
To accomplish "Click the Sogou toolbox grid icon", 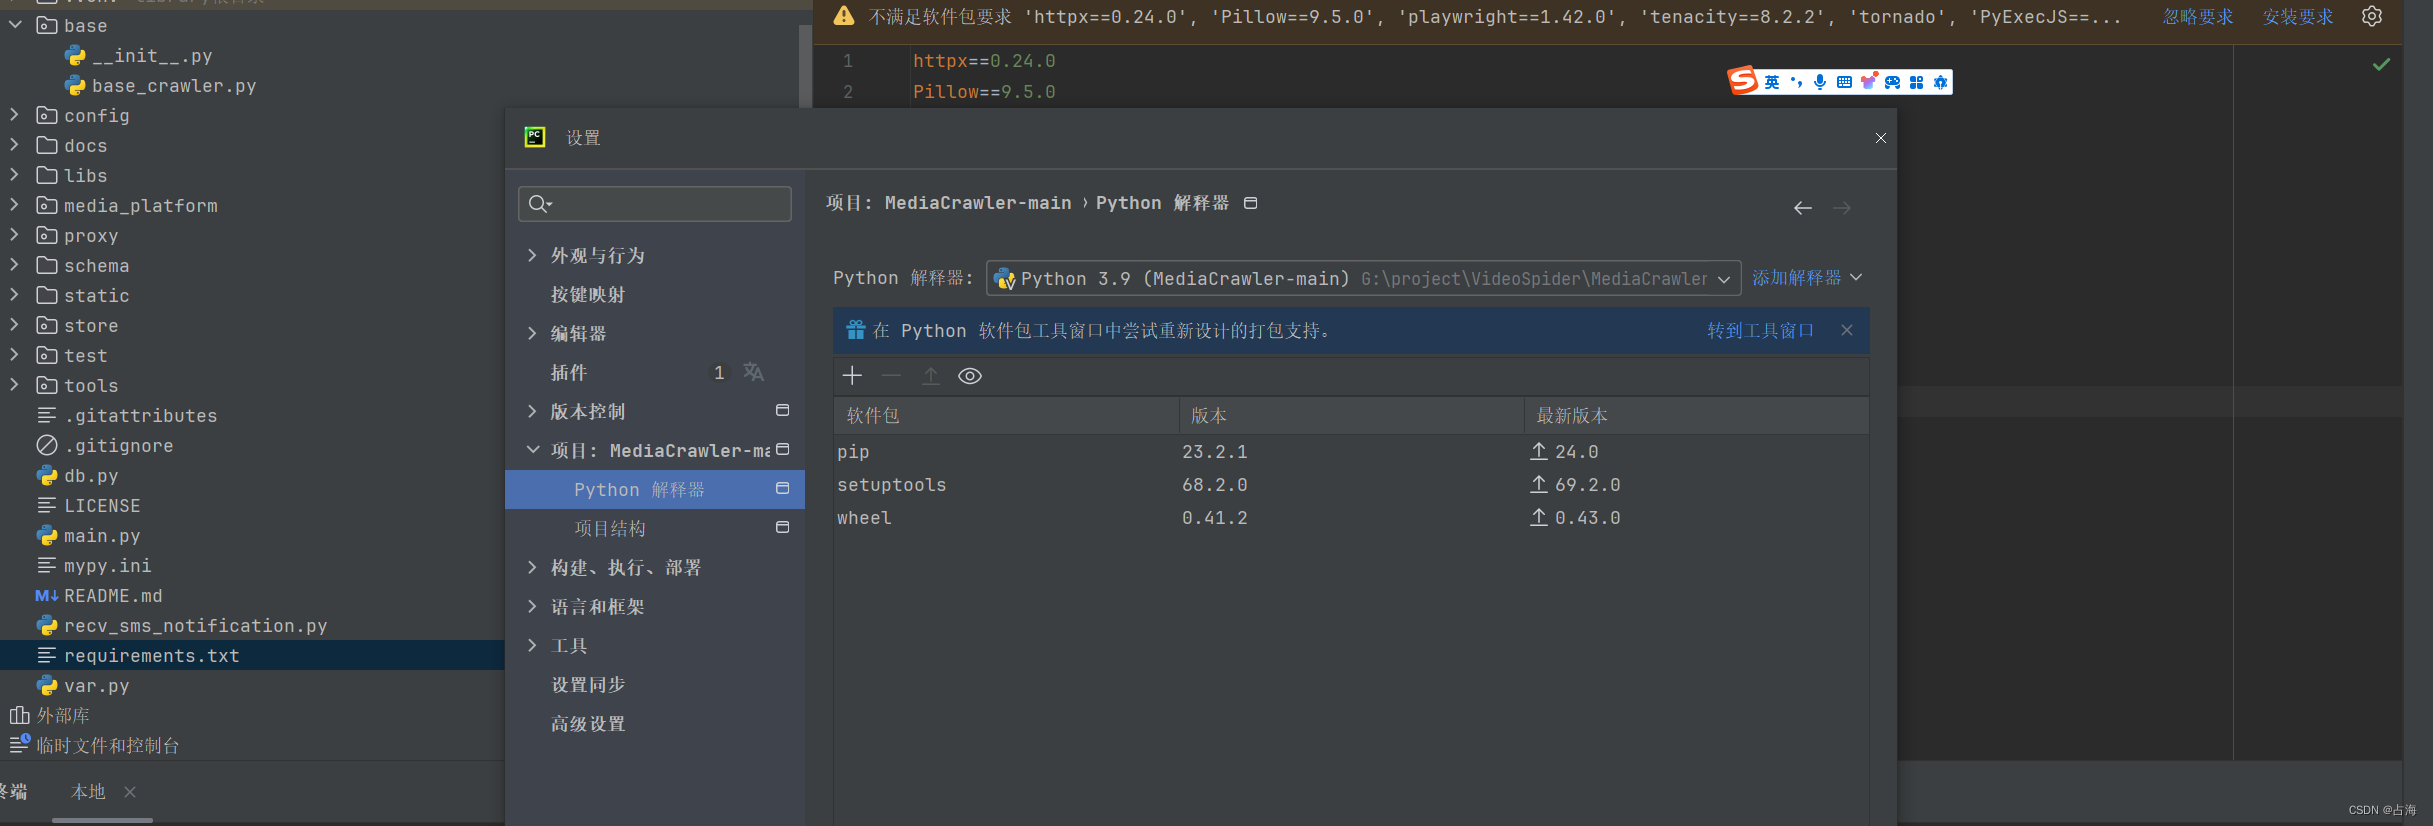I will tap(1916, 82).
